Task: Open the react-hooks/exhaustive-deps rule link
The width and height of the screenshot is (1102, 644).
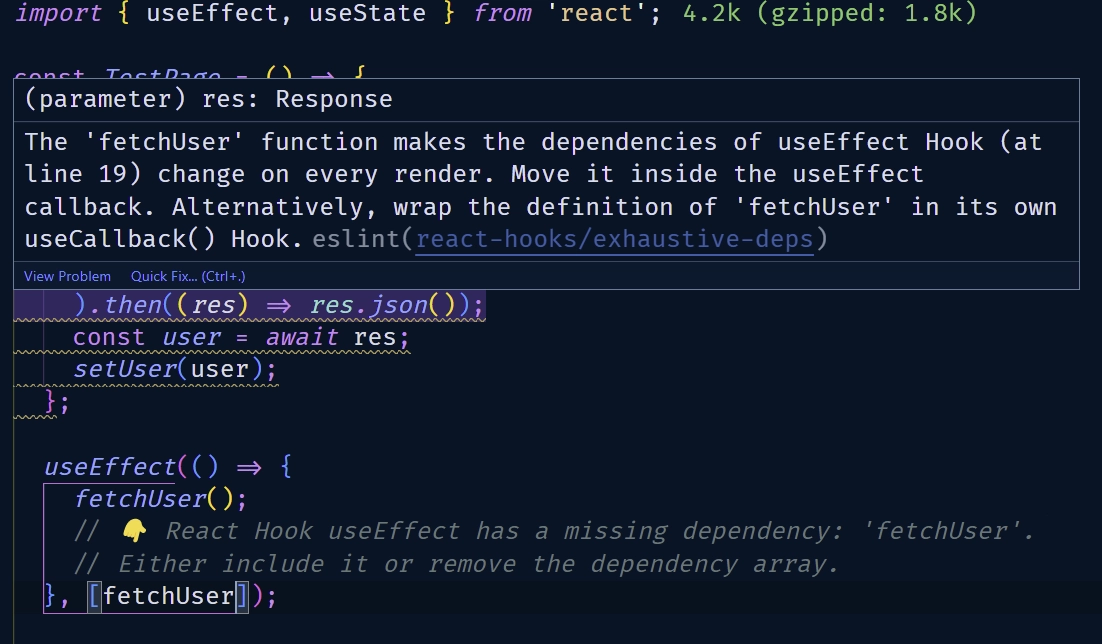Action: 615,240
